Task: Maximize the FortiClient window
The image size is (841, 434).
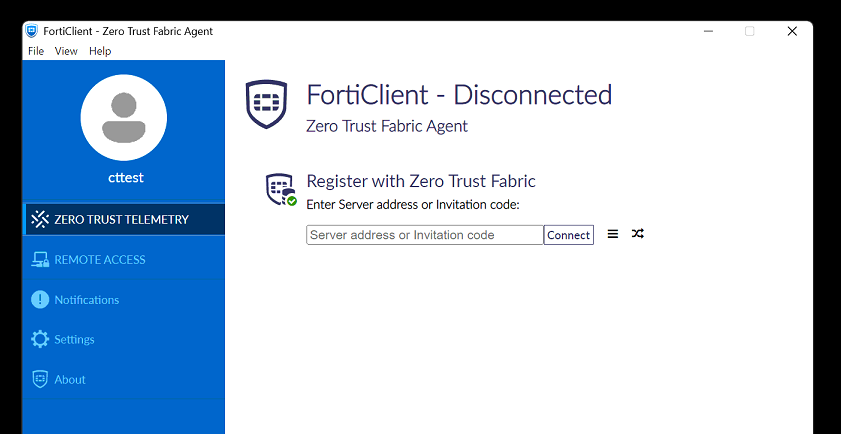Action: coord(750,31)
